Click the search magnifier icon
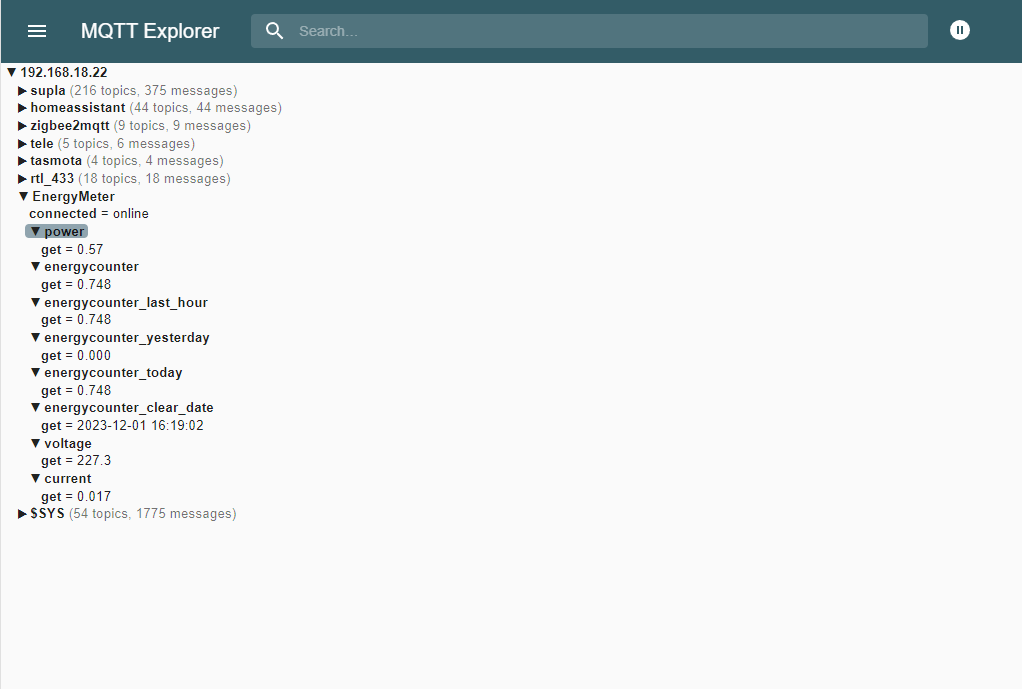This screenshot has height=689, width=1022. point(274,31)
